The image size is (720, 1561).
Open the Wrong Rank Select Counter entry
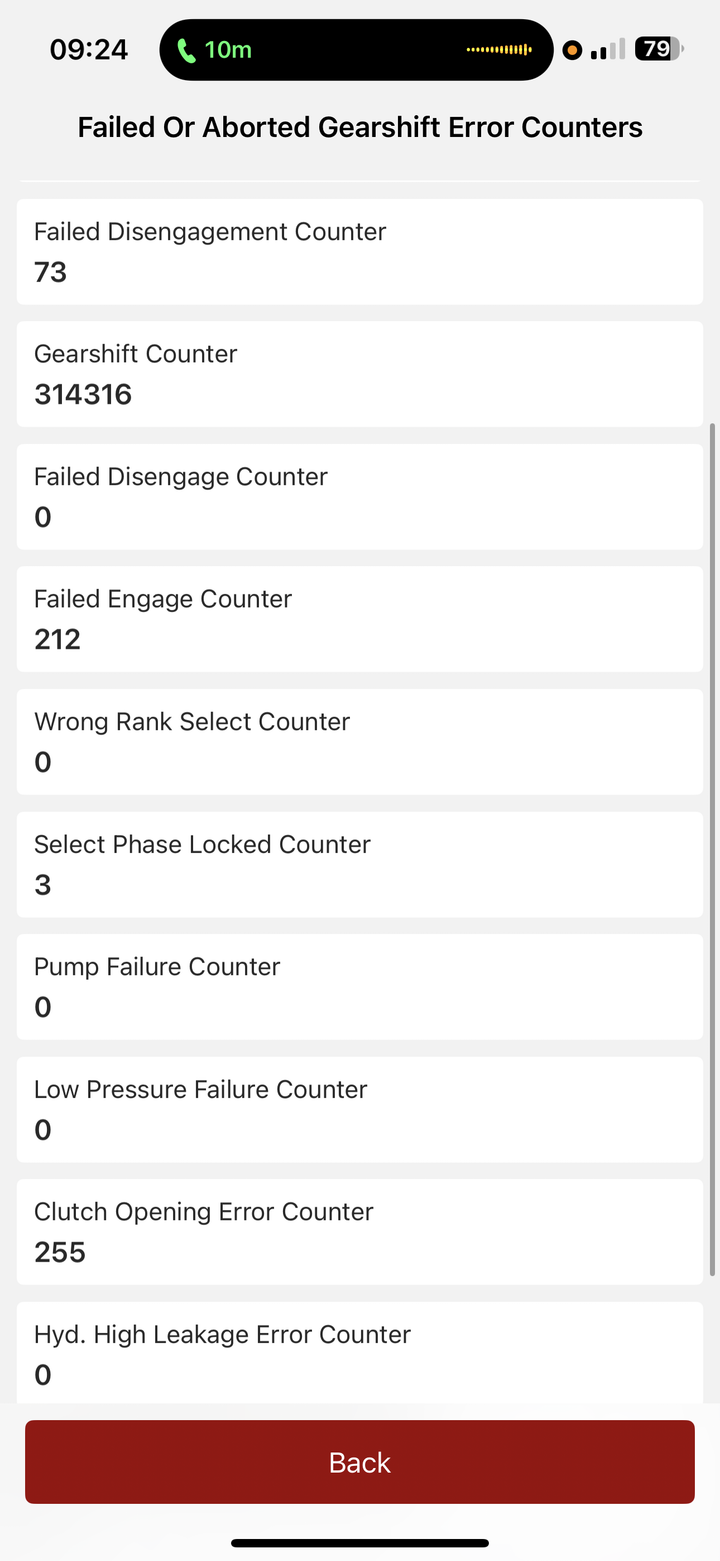pyautogui.click(x=360, y=742)
